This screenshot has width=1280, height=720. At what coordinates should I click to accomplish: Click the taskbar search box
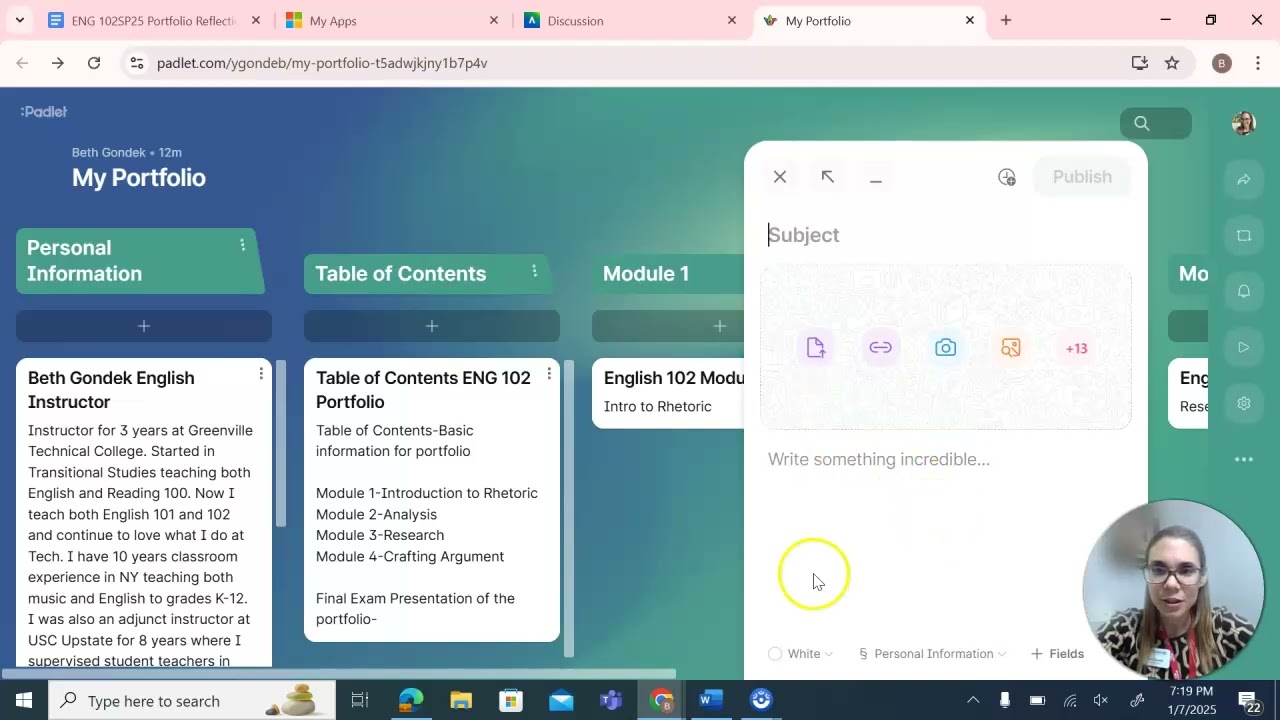tap(192, 700)
